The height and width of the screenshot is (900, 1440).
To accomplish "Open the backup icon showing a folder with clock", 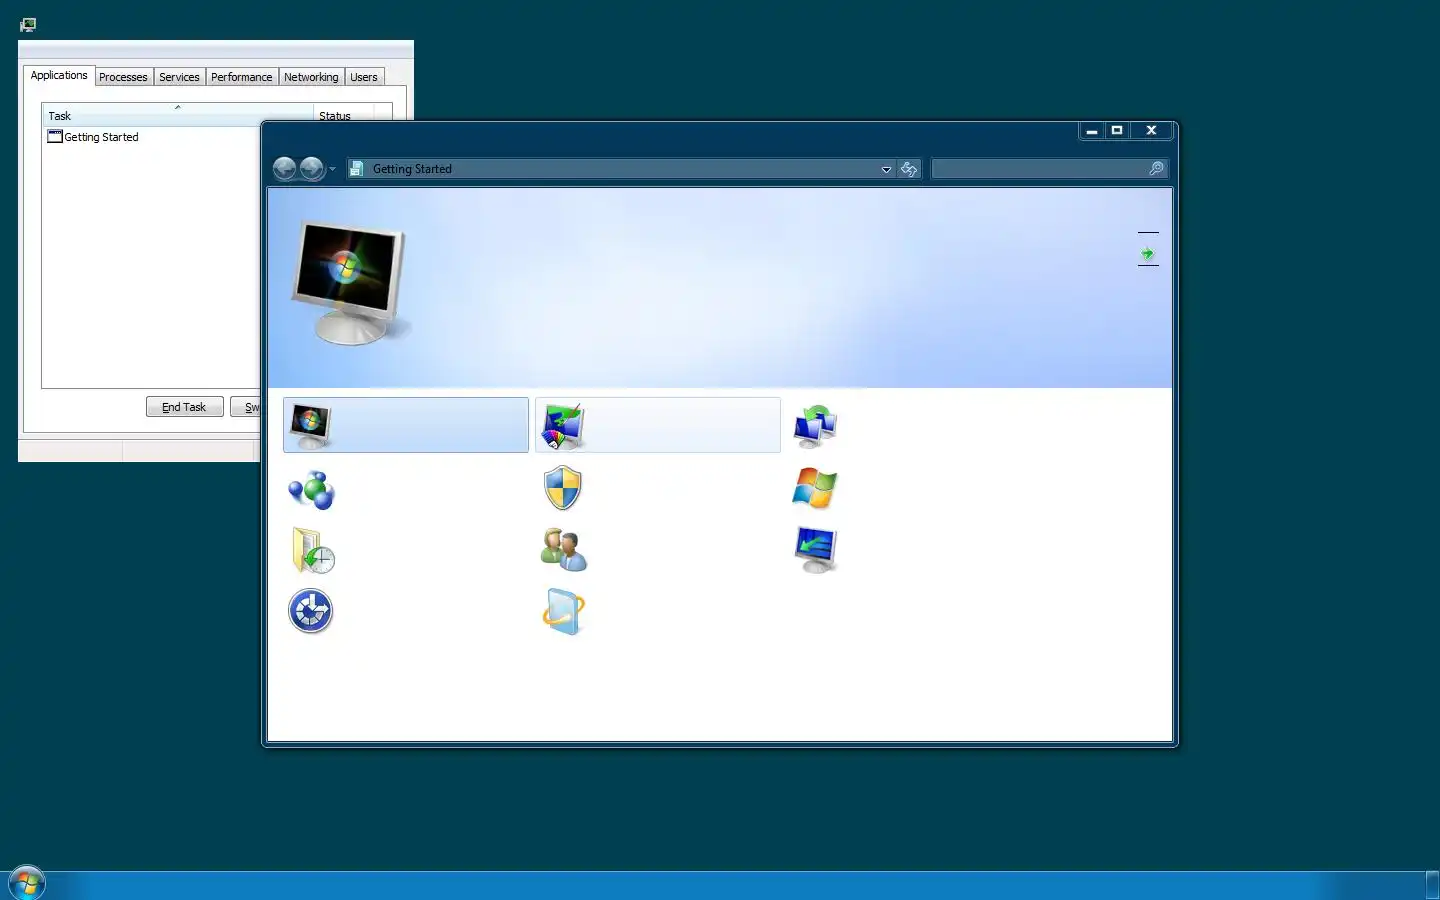I will pos(313,550).
